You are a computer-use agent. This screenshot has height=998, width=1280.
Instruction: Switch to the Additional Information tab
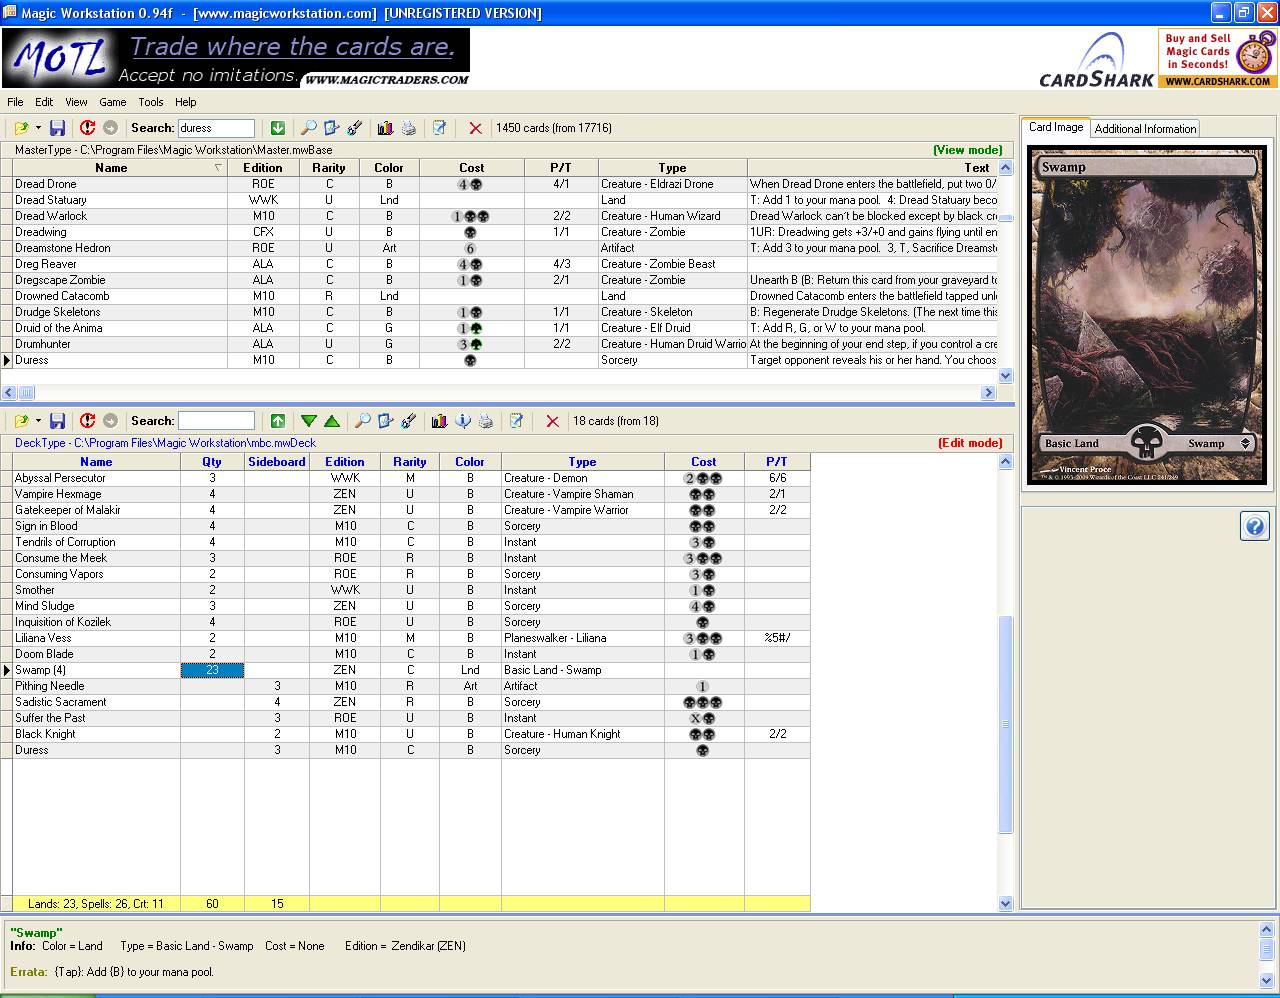tap(1145, 129)
